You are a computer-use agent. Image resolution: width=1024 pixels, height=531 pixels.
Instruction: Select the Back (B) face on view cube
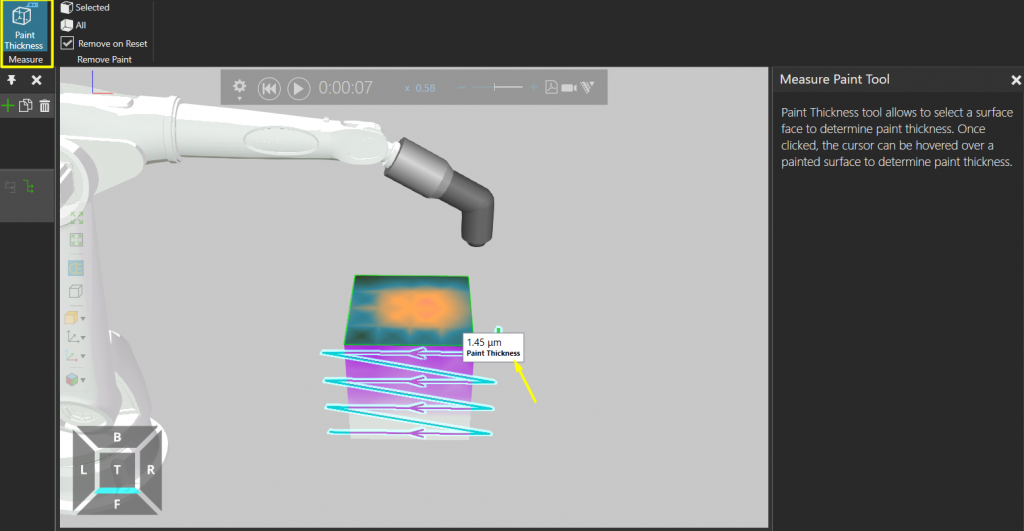point(117,437)
